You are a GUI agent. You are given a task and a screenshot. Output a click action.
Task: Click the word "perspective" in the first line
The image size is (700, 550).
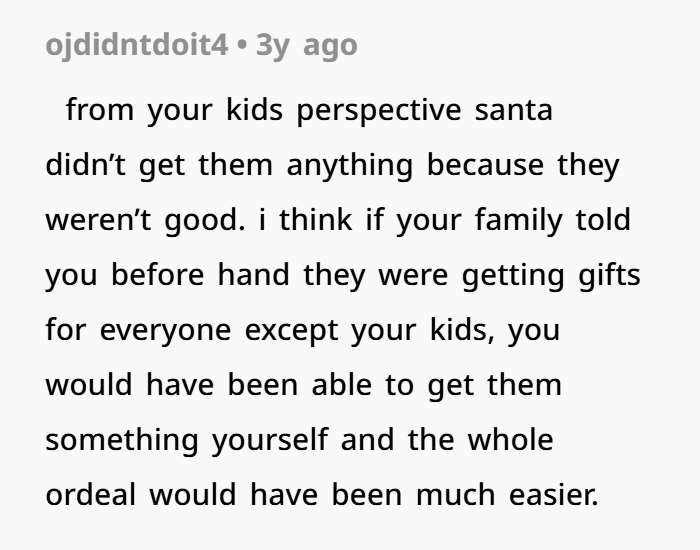pyautogui.click(x=385, y=110)
